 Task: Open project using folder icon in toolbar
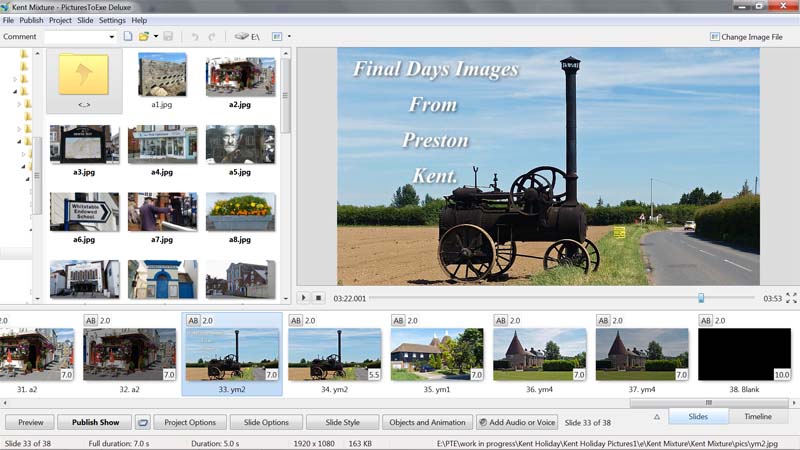pyautogui.click(x=144, y=36)
